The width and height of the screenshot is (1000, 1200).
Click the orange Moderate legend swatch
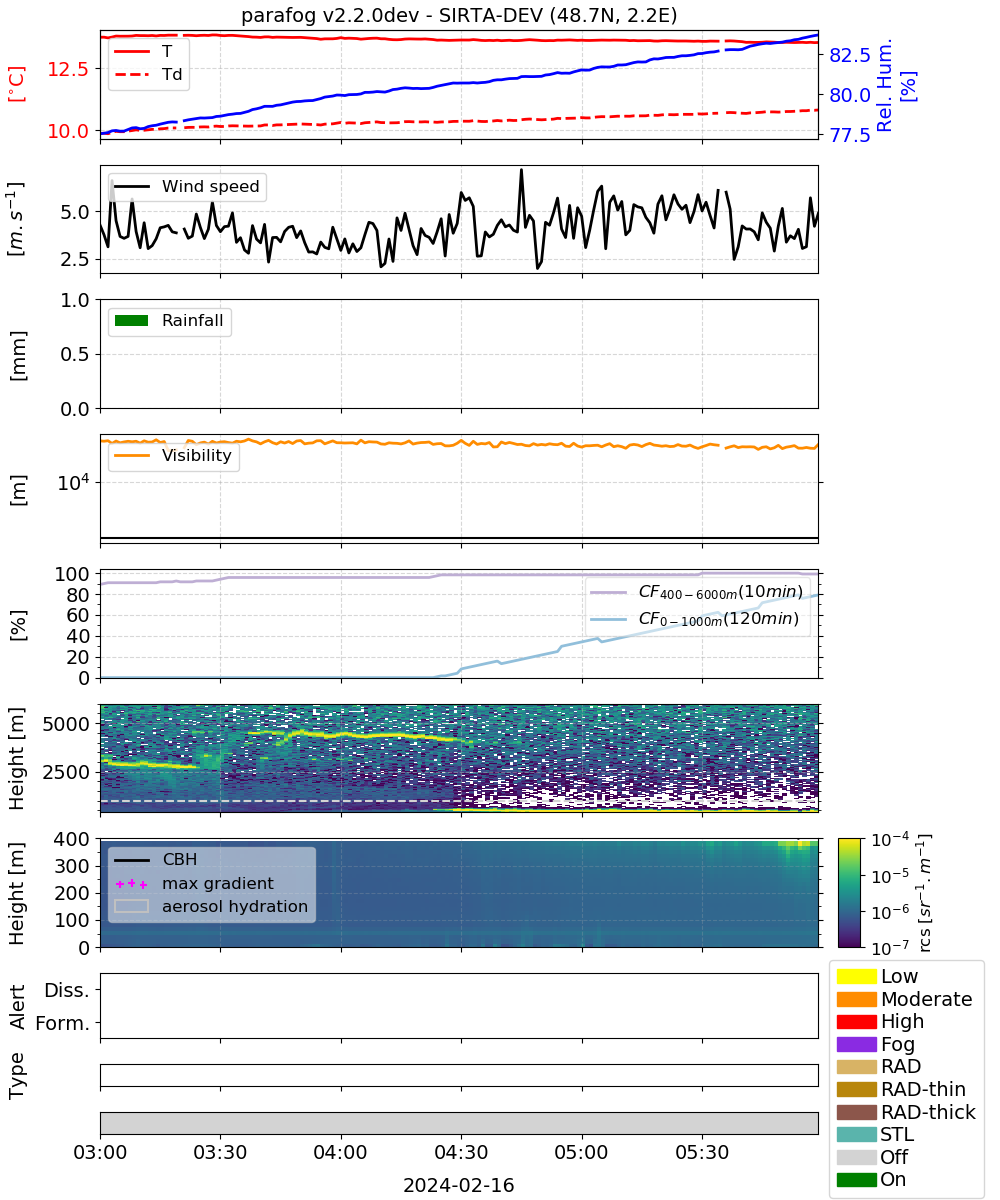pyautogui.click(x=856, y=999)
